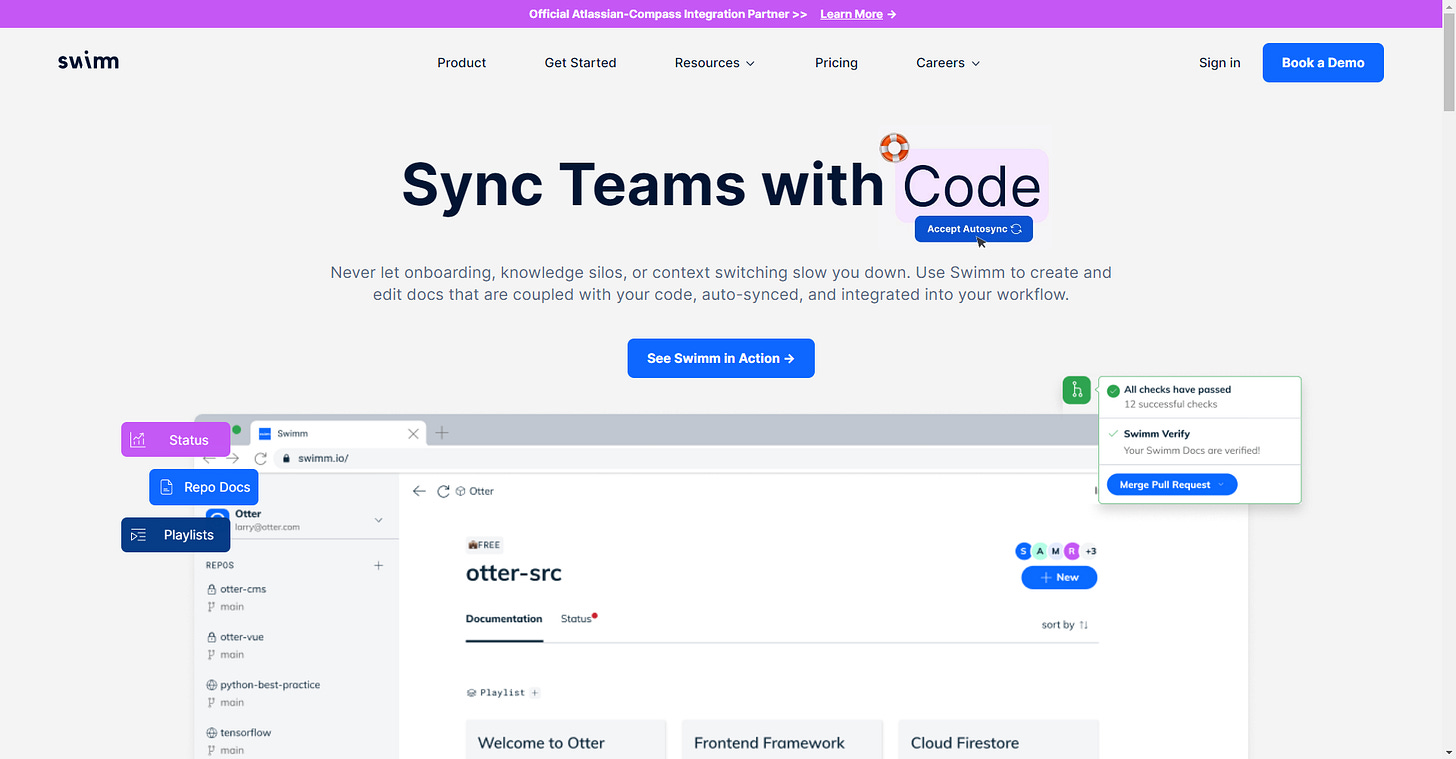This screenshot has width=1456, height=759.
Task: Select the Status floating tag
Action: [175, 440]
